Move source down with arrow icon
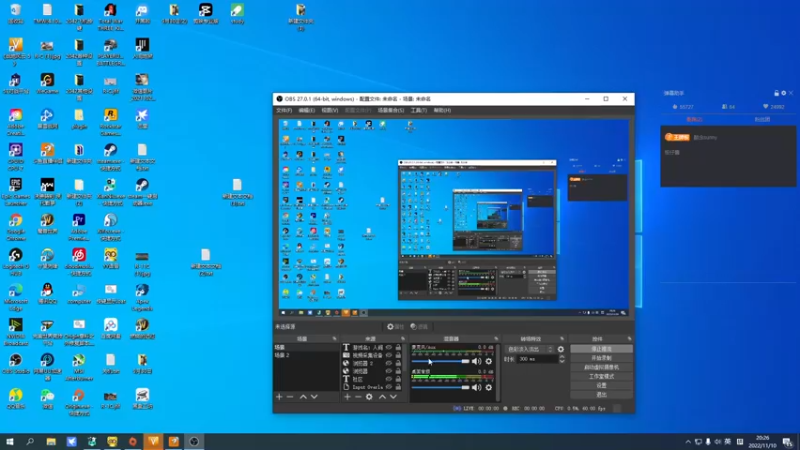 click(393, 396)
